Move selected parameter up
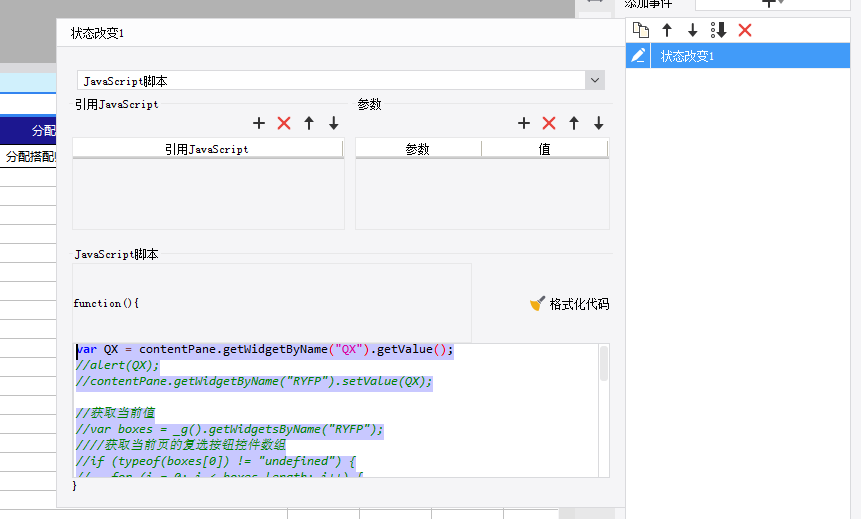 pyautogui.click(x=574, y=123)
